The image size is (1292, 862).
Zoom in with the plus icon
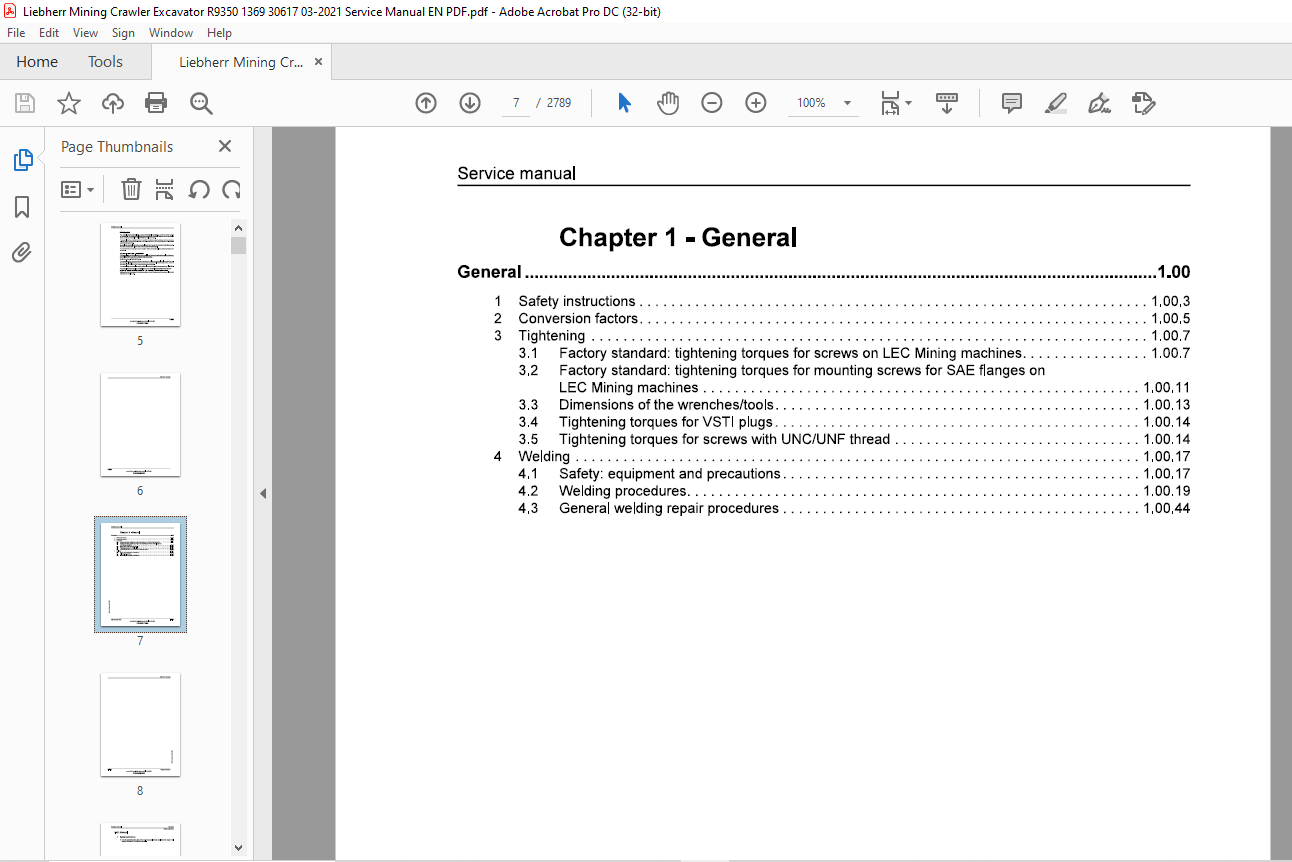[x=756, y=103]
